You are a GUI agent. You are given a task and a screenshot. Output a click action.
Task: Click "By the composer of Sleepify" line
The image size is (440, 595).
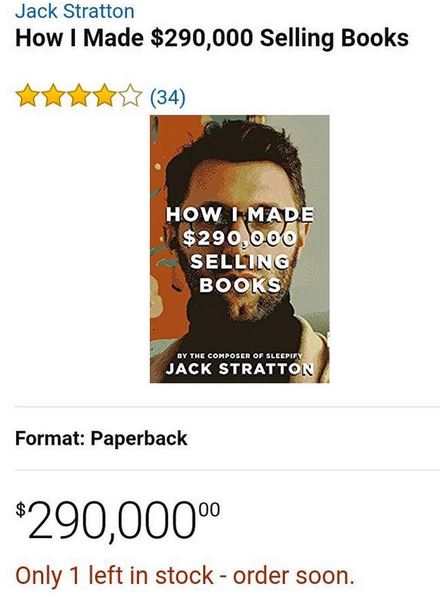tap(240, 356)
